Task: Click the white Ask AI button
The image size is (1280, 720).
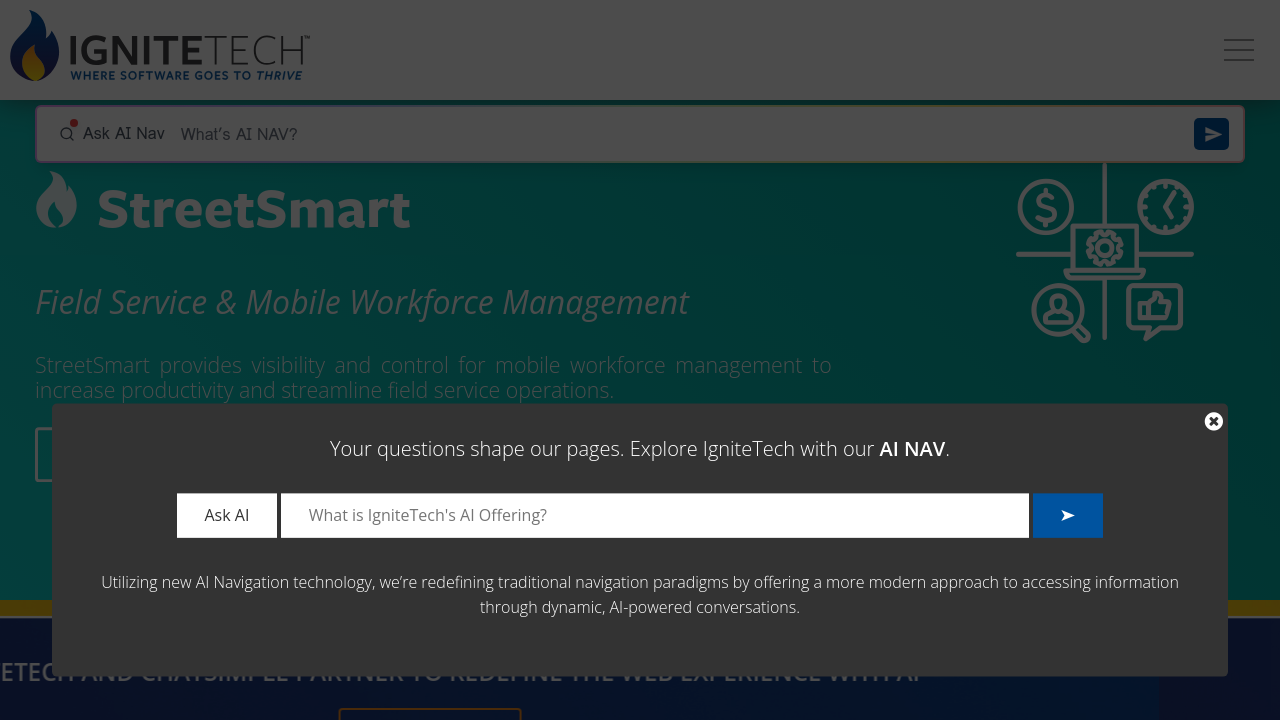Action: click(227, 516)
